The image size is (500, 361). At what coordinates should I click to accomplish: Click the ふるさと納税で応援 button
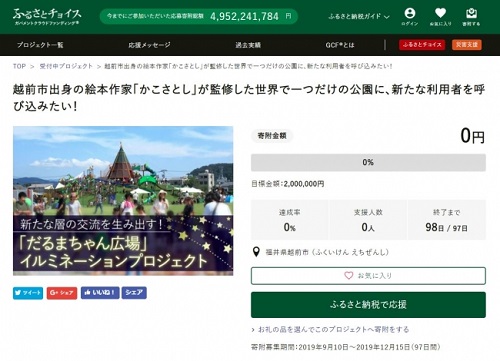pos(368,305)
